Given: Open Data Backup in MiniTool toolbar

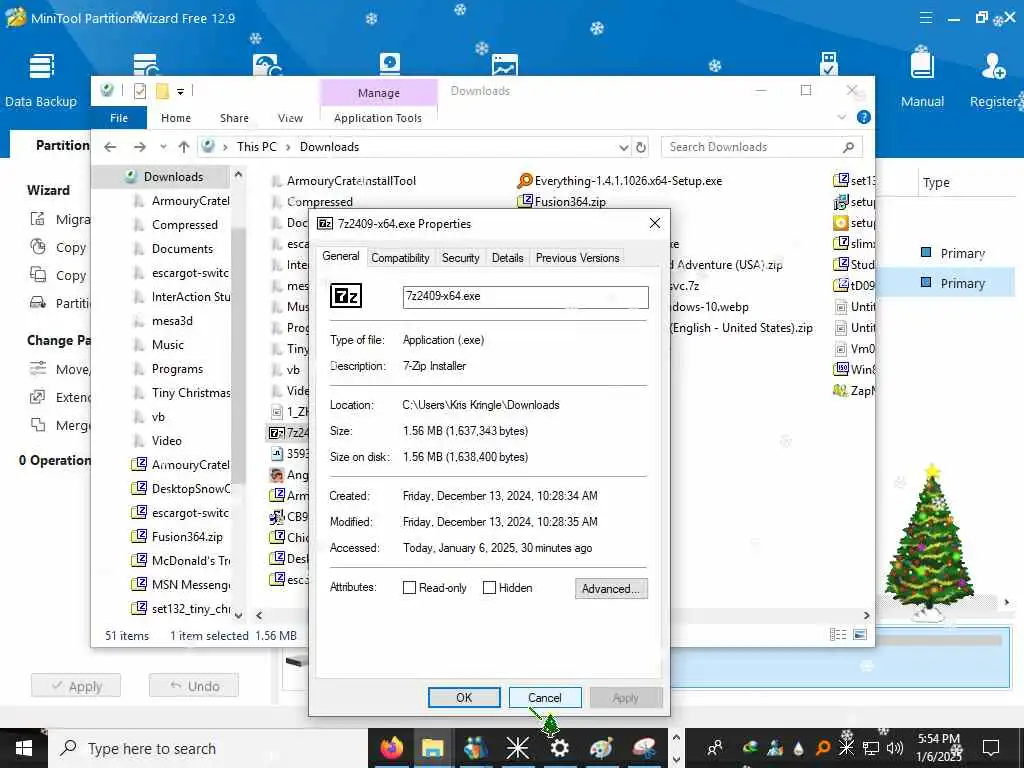Looking at the screenshot, I should (40, 80).
